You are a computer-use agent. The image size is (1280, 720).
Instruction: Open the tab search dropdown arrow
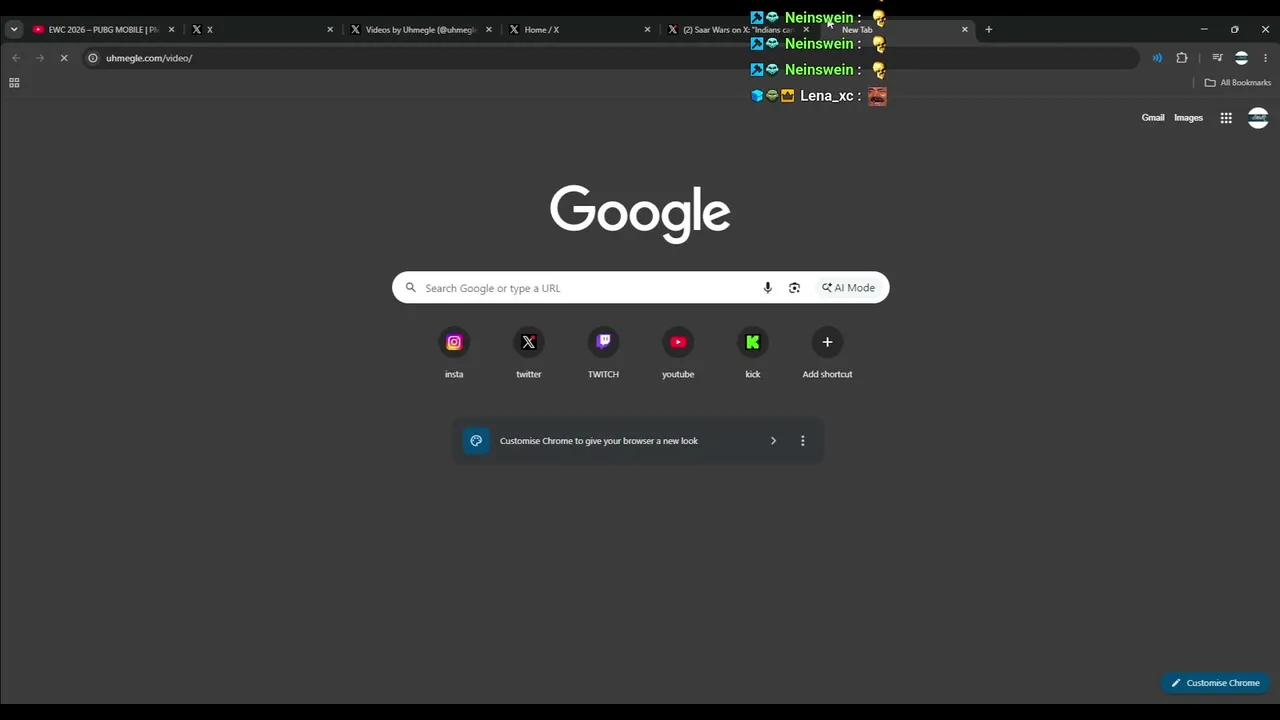(14, 30)
